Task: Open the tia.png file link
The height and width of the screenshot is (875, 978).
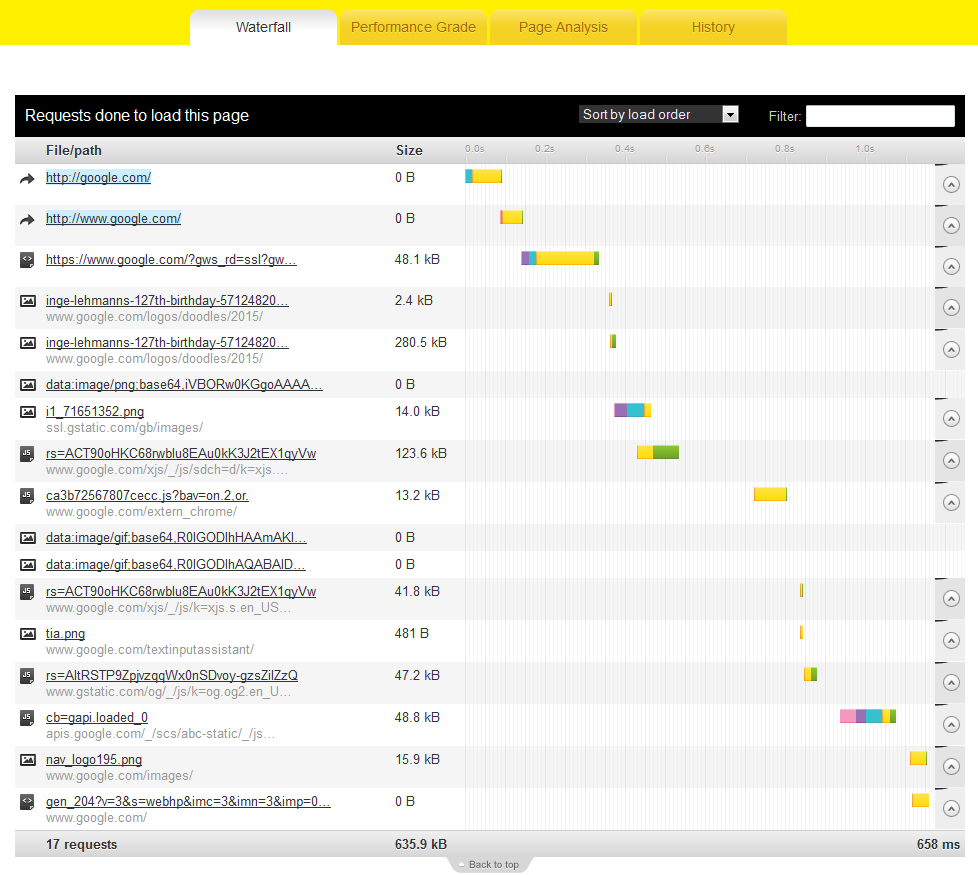Action: [x=65, y=633]
